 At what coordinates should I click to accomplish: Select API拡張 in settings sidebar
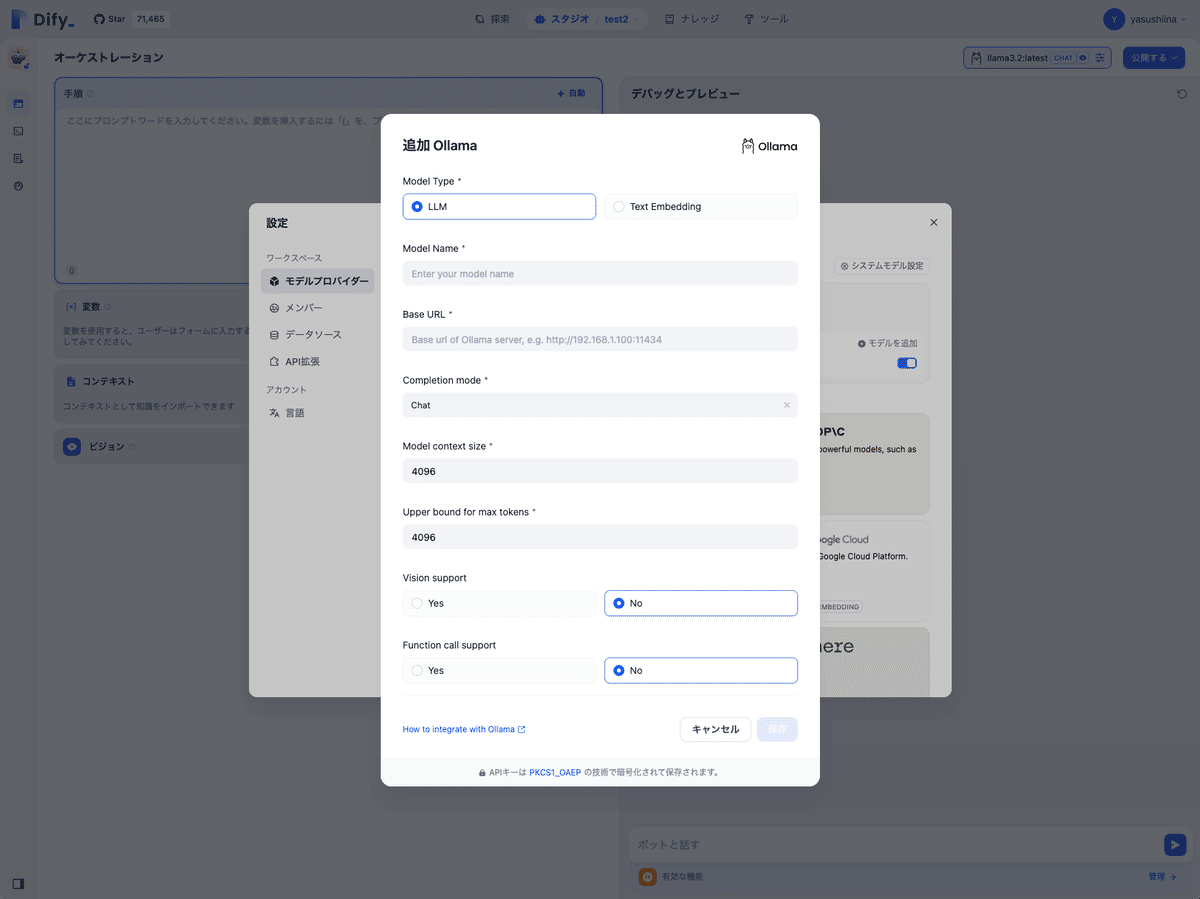(x=318, y=361)
